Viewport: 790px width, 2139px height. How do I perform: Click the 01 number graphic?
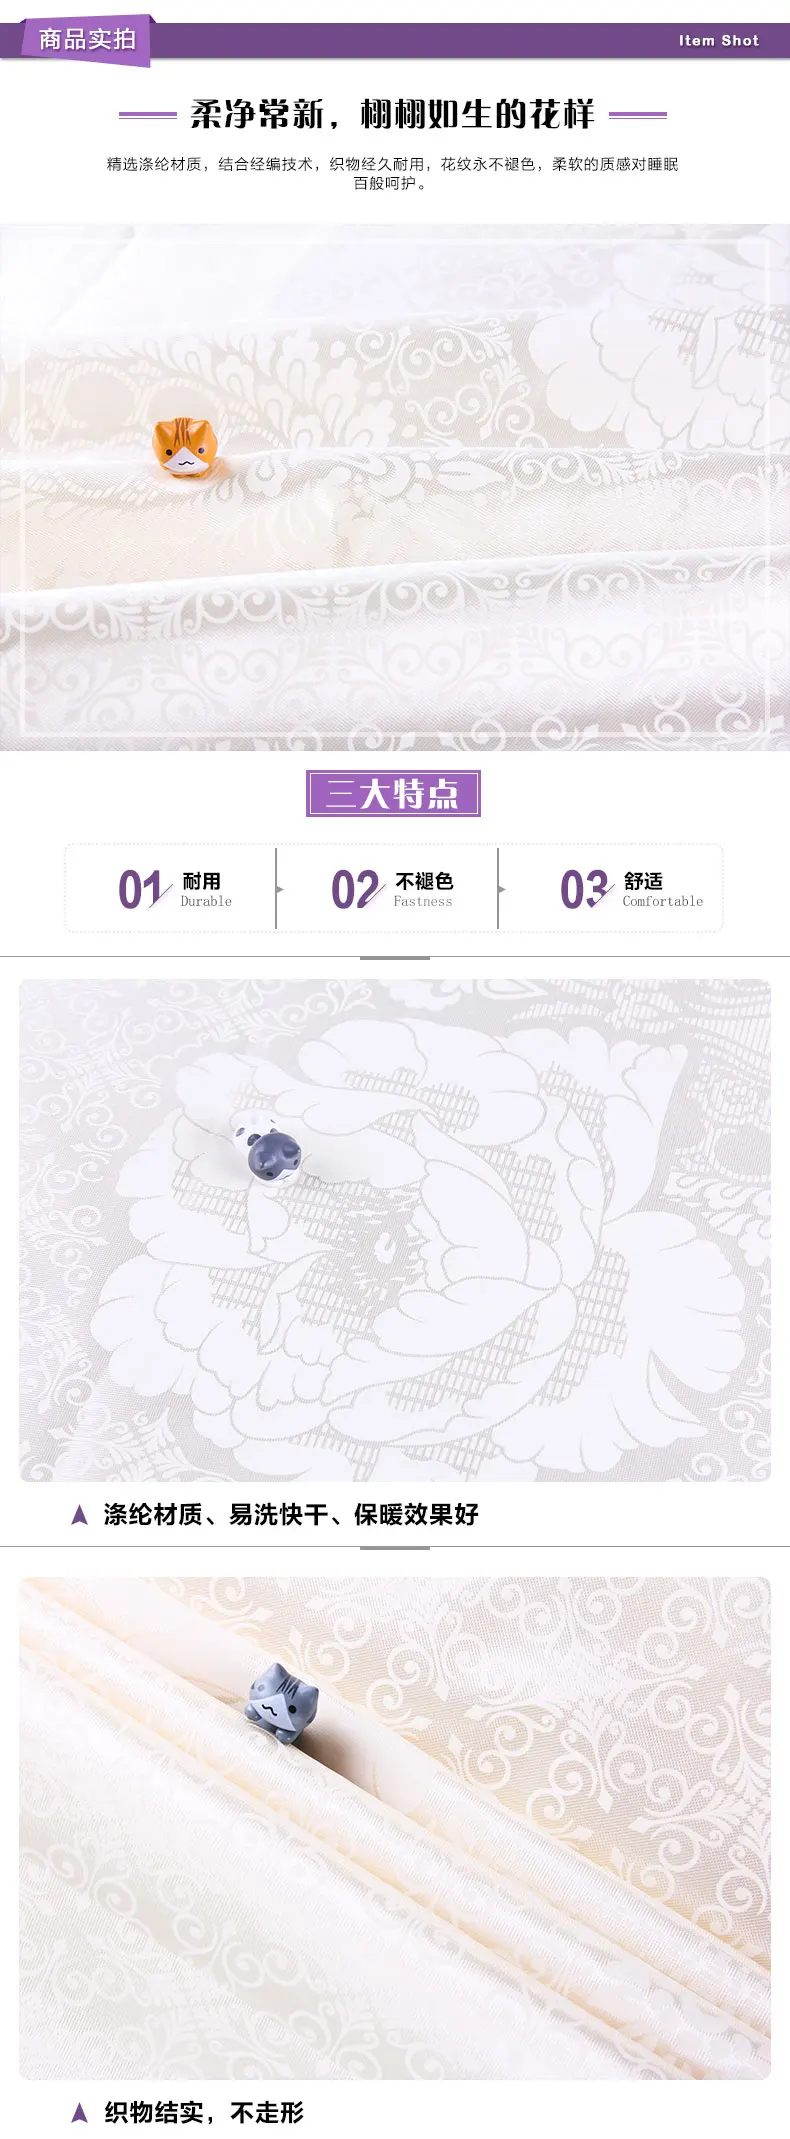coord(141,889)
